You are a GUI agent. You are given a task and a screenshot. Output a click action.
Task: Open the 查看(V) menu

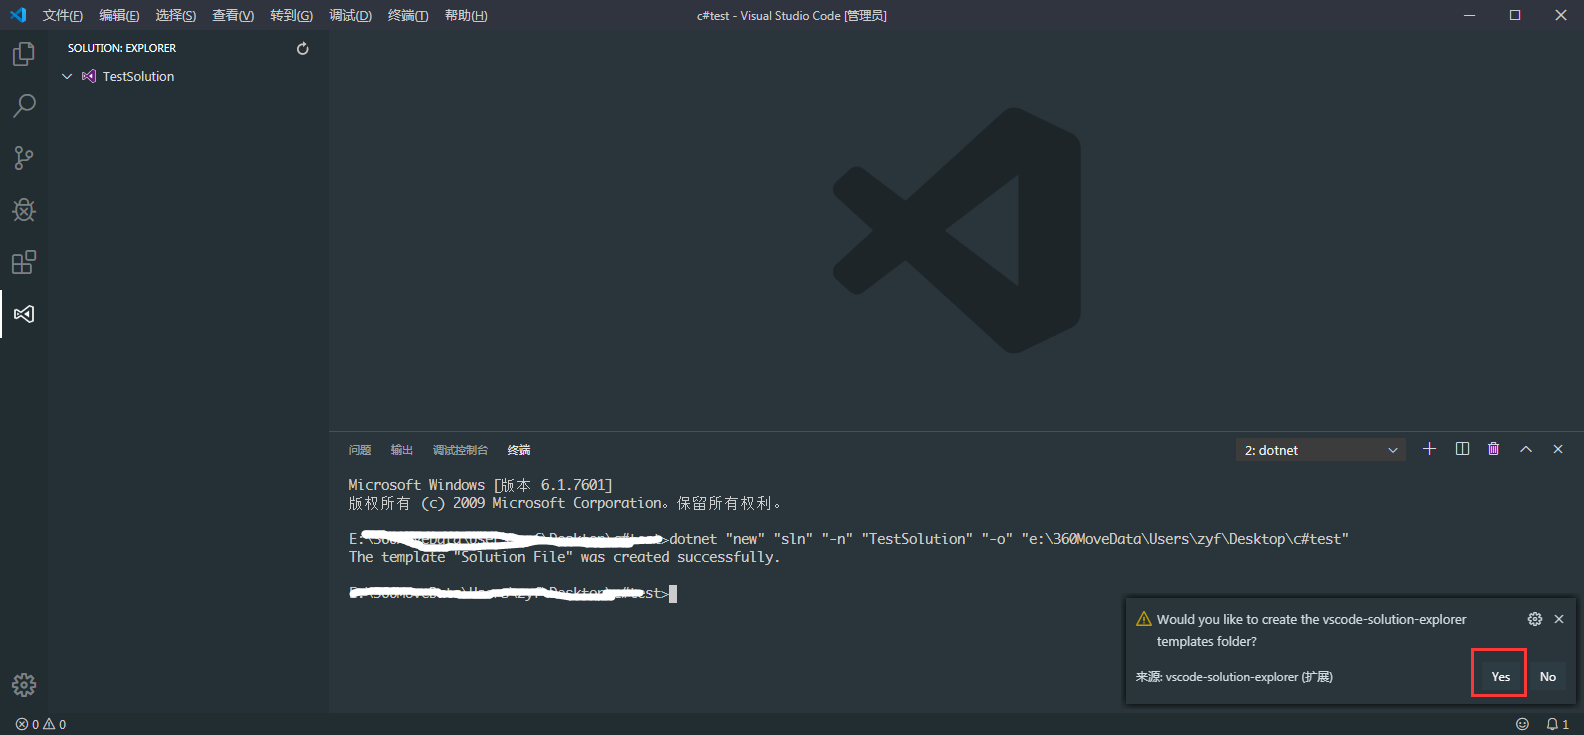(x=233, y=15)
